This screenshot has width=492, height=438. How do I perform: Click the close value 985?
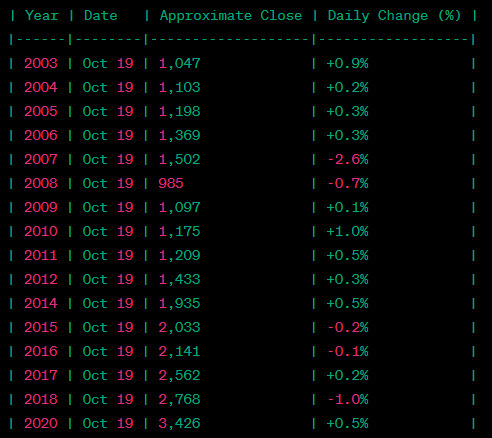171,183
